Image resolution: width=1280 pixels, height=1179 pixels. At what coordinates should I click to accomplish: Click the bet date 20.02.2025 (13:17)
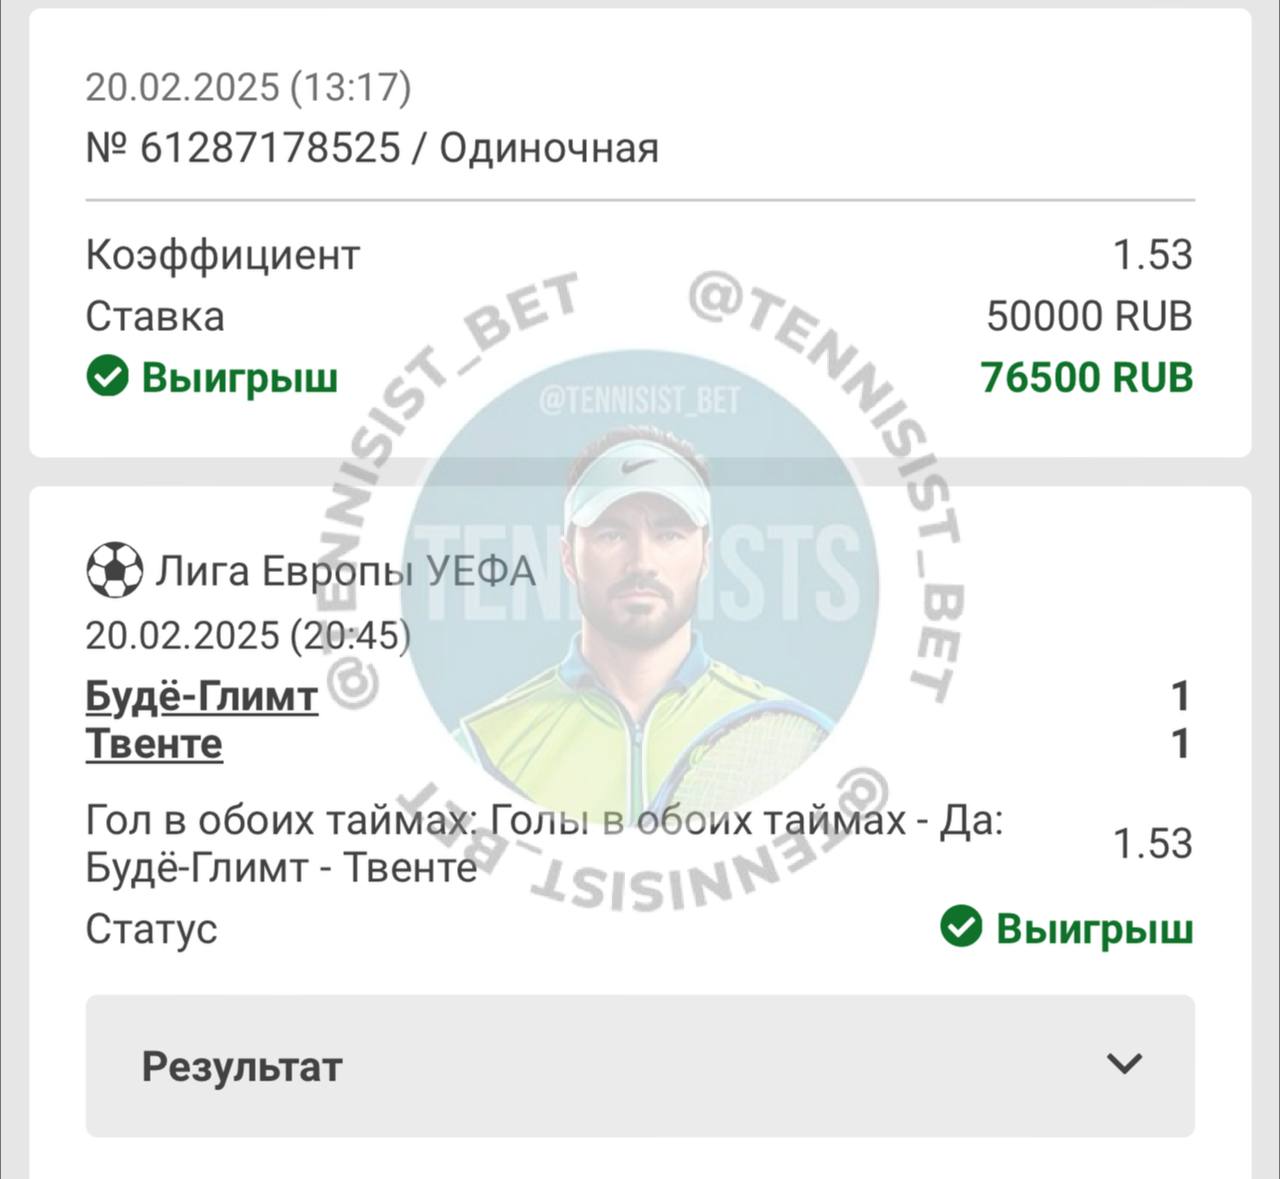coord(248,87)
